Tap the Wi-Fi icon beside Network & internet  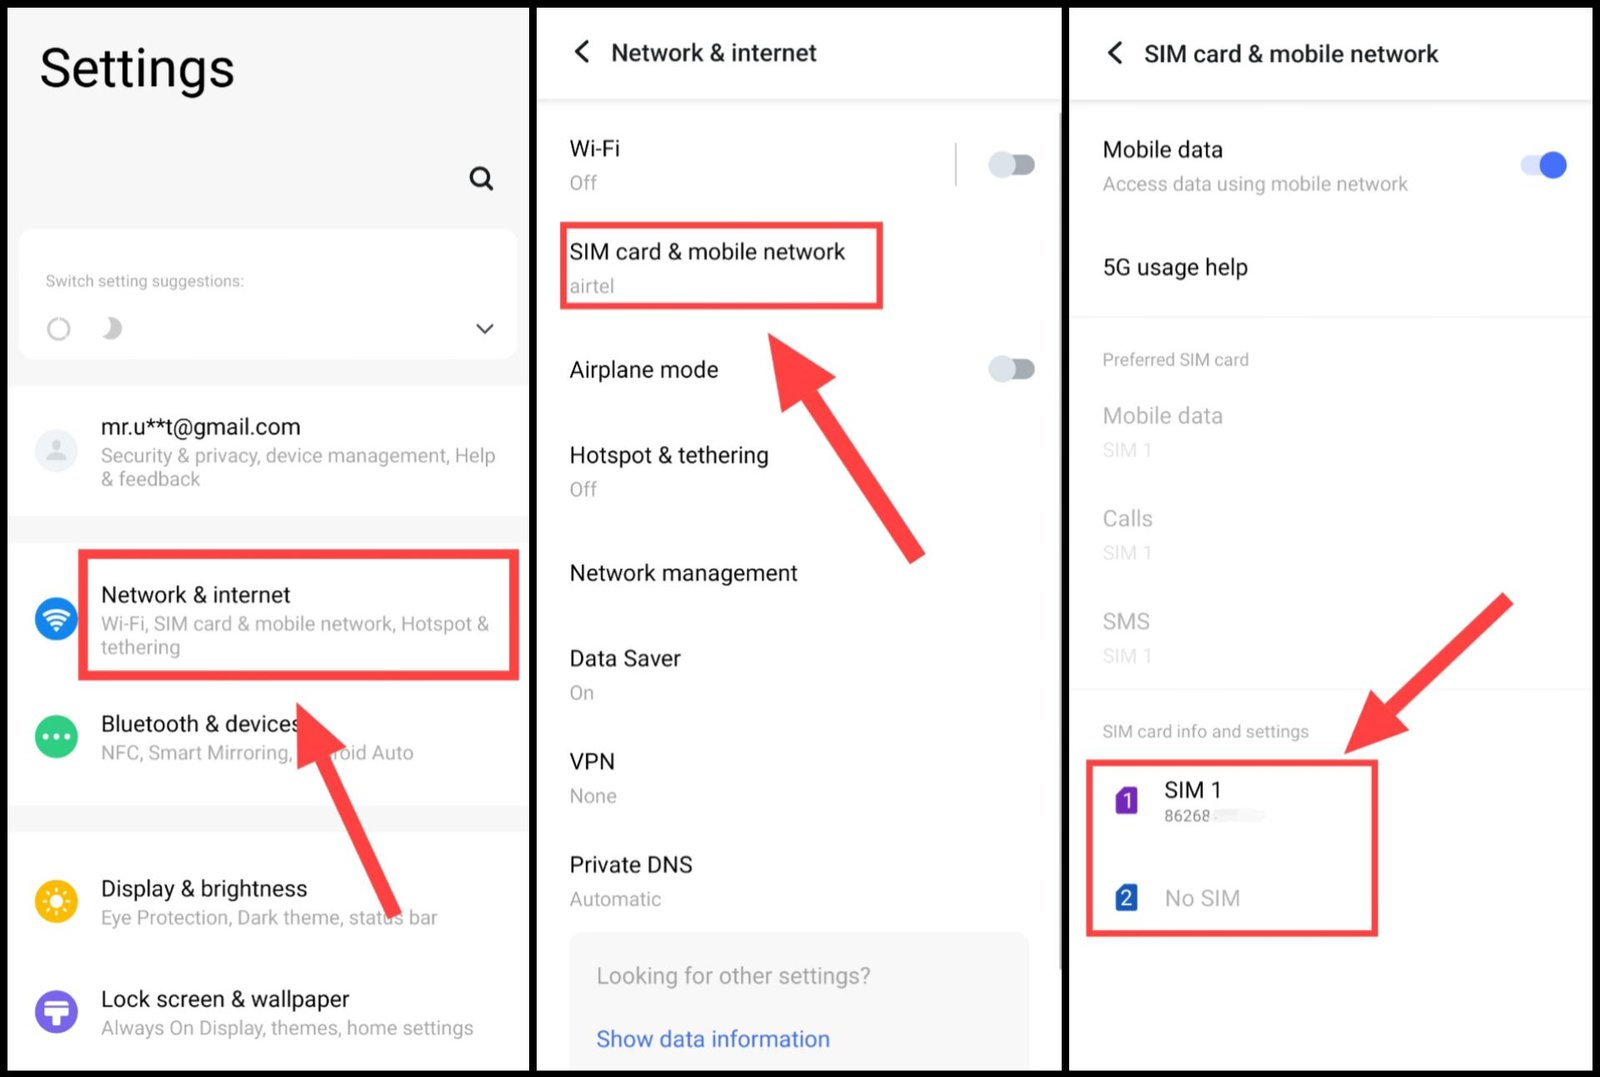[x=56, y=619]
